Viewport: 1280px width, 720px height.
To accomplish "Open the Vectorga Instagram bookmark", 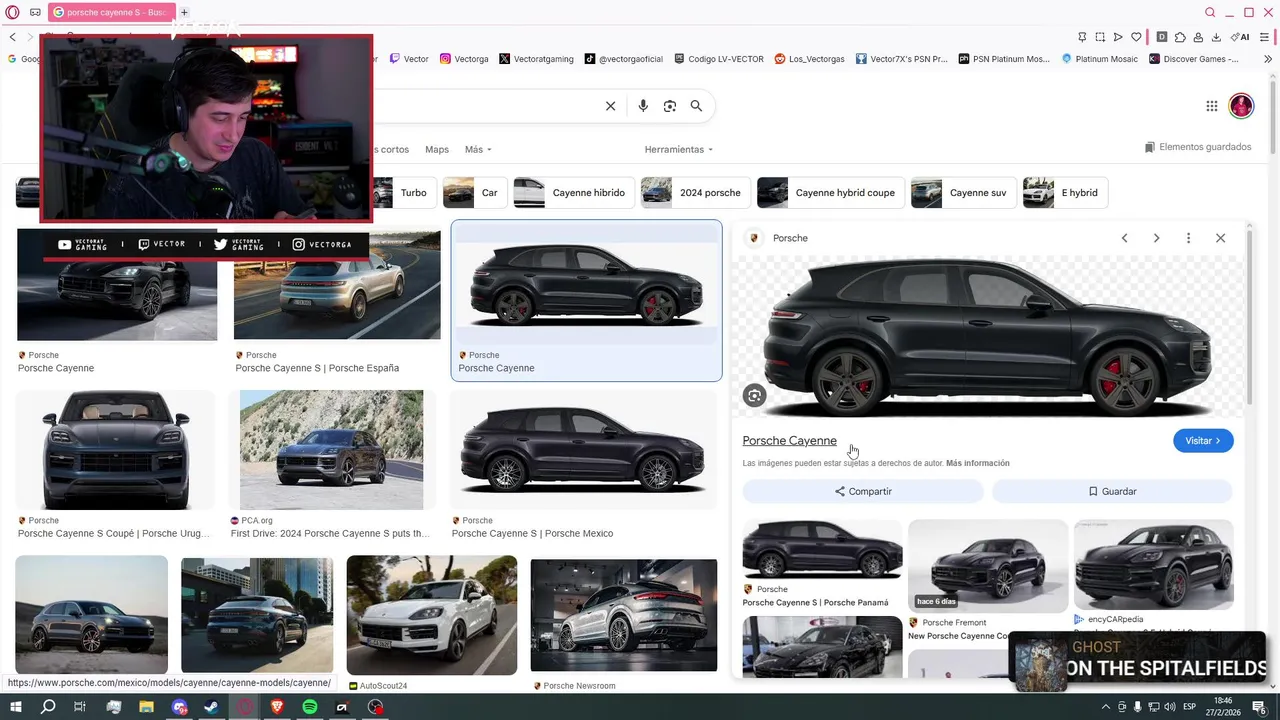I will [464, 59].
